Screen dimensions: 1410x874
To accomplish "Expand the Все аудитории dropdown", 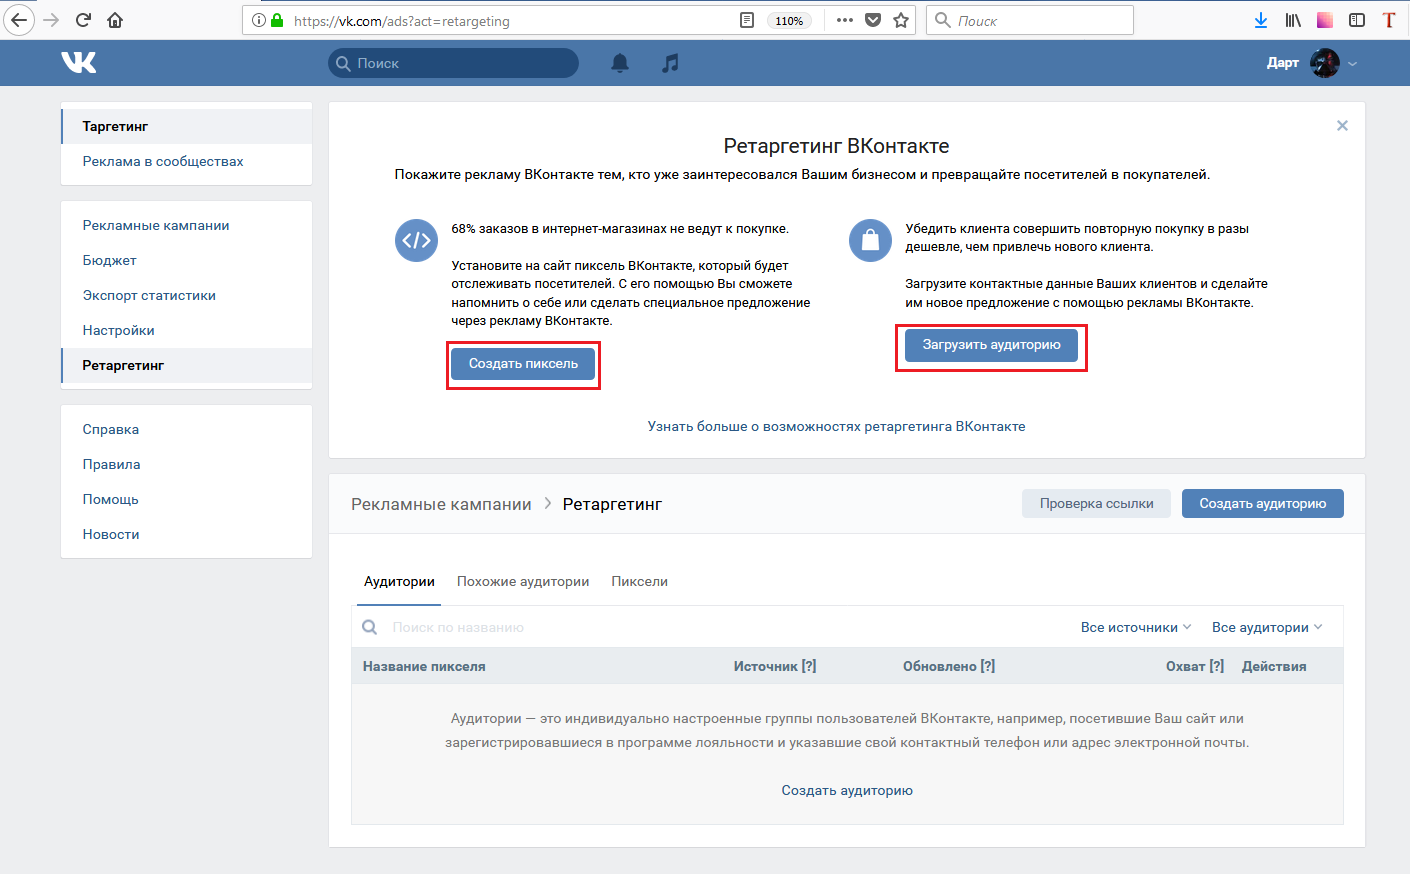I will pyautogui.click(x=1267, y=627).
